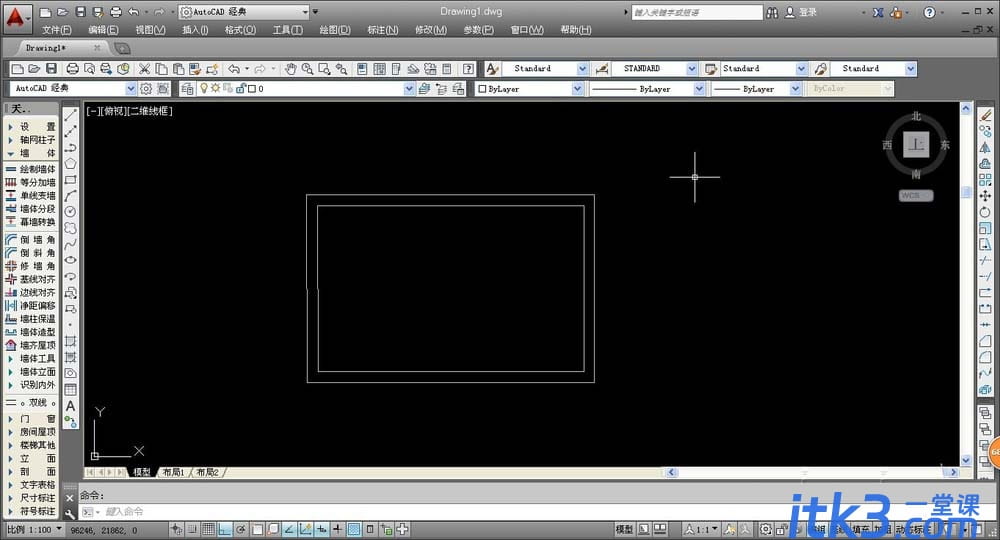Toggle Grid display in status bar
The image size is (1000, 540).
click(208, 529)
